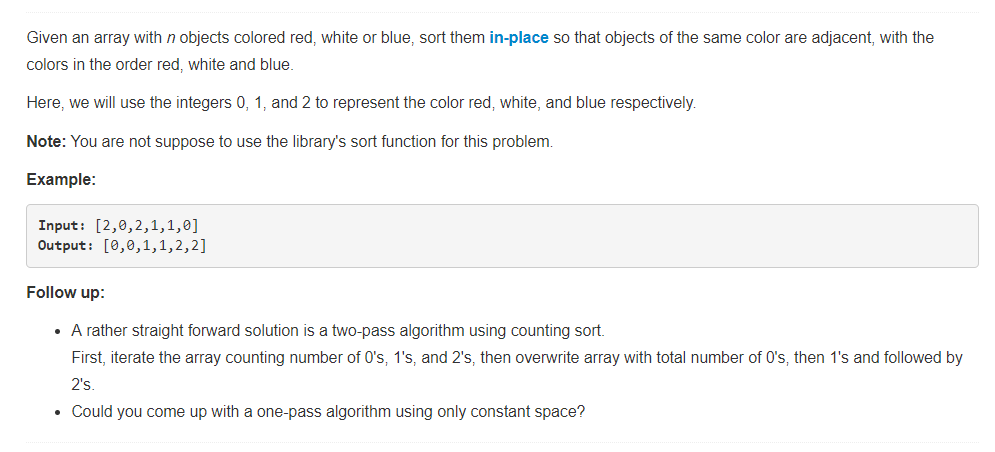Image resolution: width=995 pixels, height=452 pixels.
Task: Click bullet about one-pass algorithm question
Action: pyautogui.click(x=328, y=411)
